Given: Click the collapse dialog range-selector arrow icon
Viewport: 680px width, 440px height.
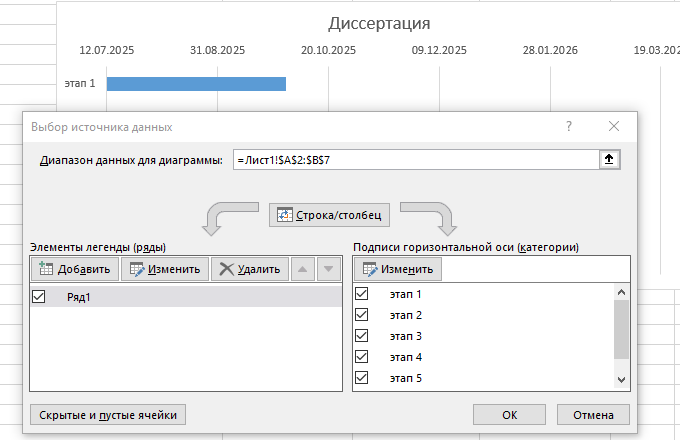Looking at the screenshot, I should click(609, 160).
